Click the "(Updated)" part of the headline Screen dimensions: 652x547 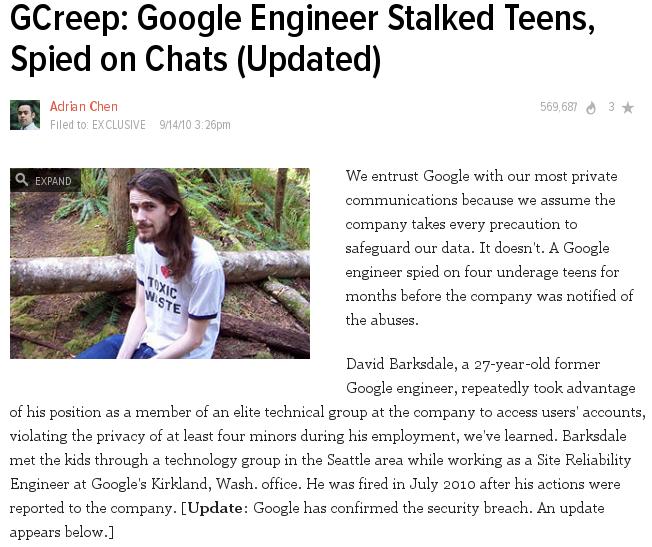pos(308,59)
